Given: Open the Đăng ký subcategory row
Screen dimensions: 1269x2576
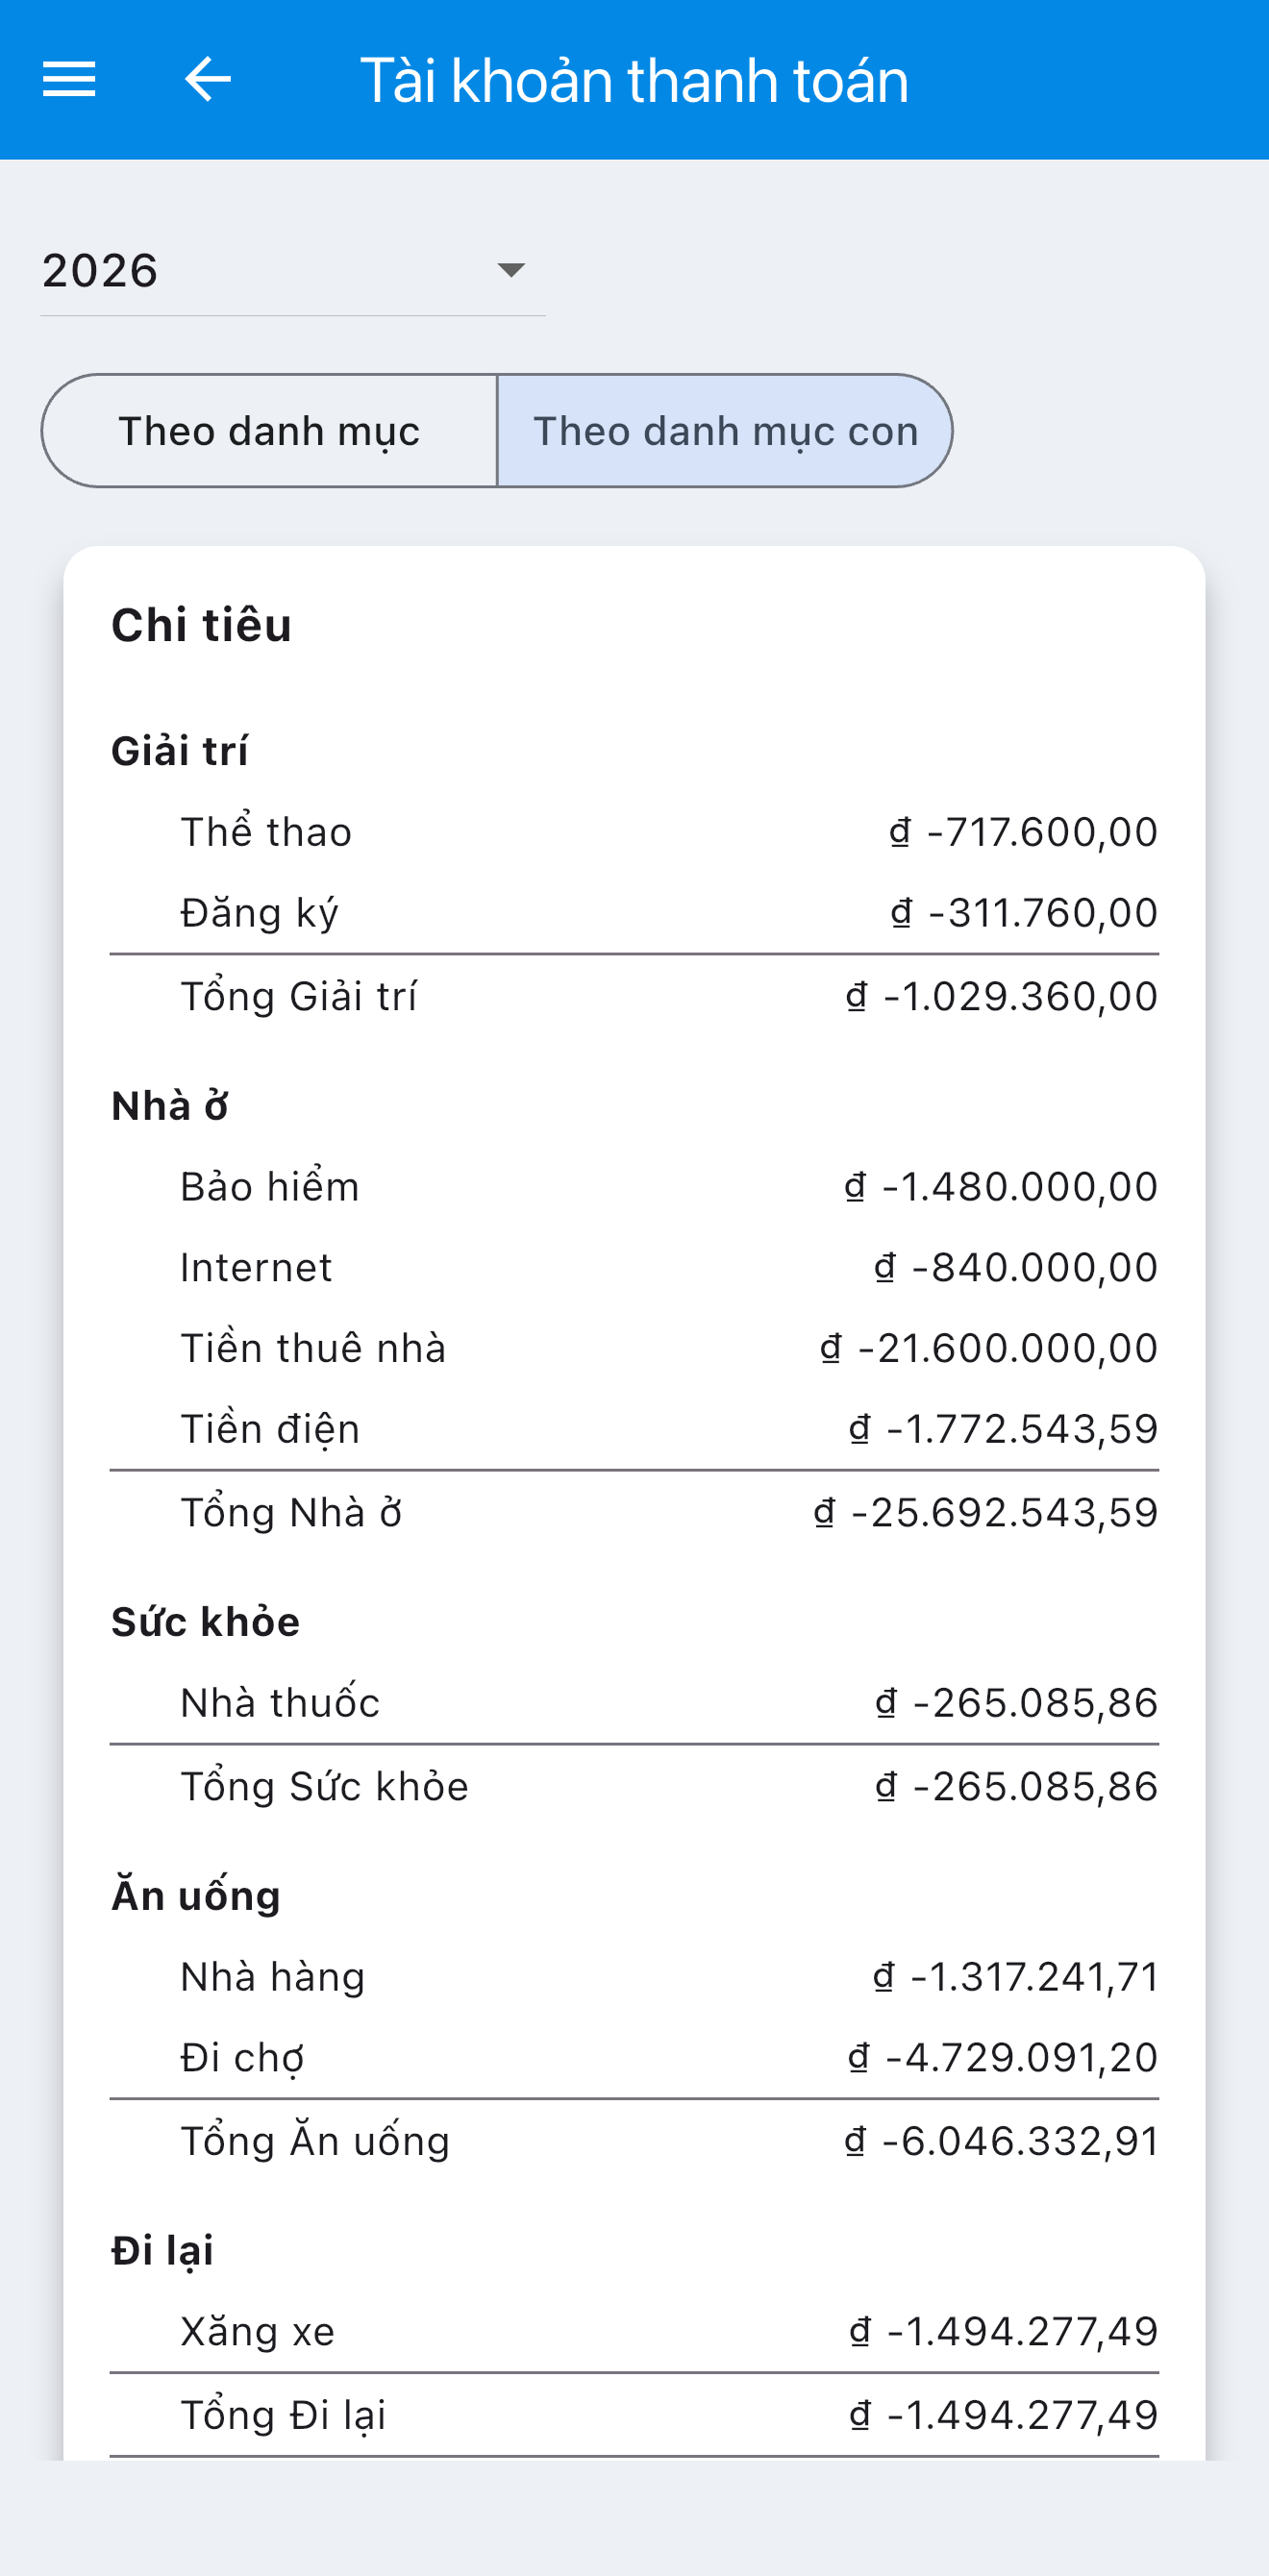Looking at the screenshot, I should point(634,913).
